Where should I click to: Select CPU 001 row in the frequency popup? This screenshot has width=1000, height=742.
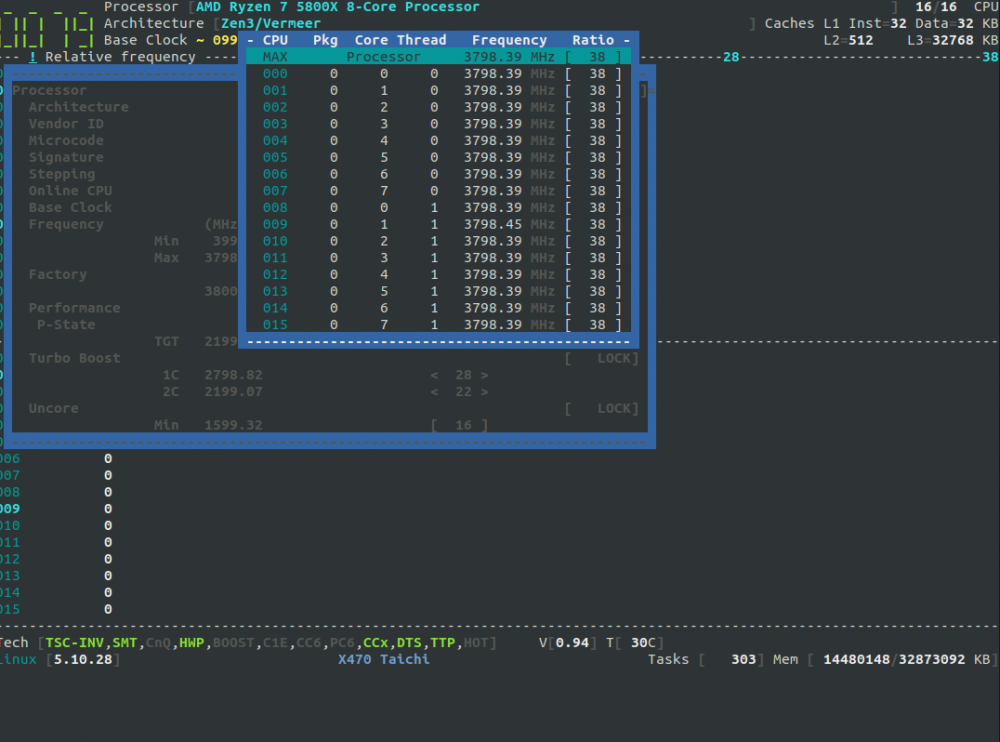[x=439, y=91]
